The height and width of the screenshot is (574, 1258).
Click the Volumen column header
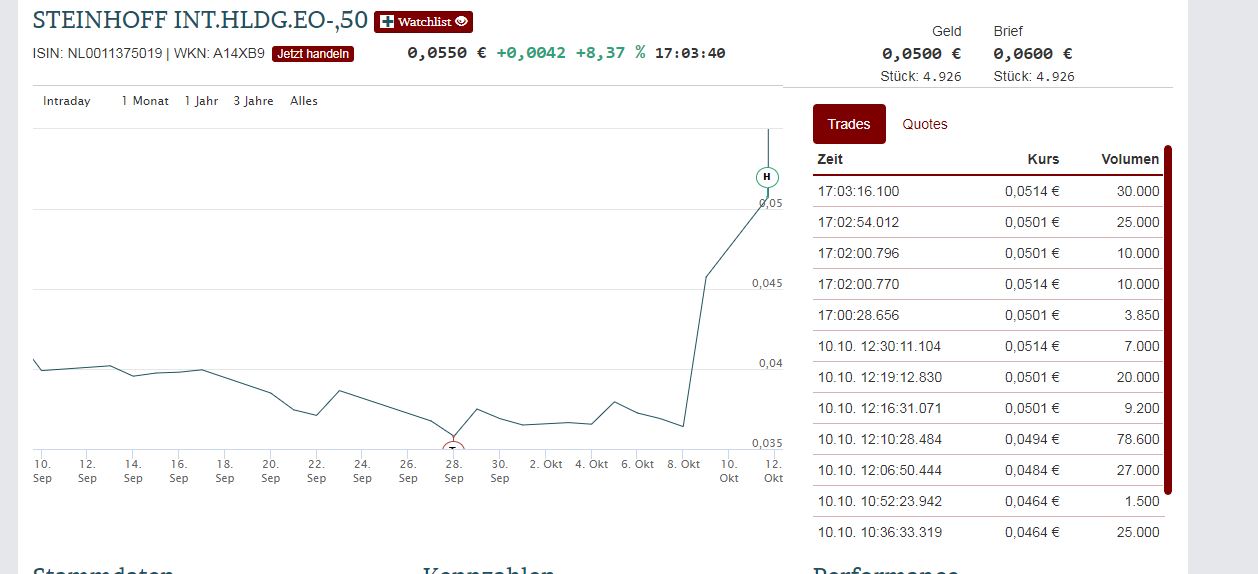click(1130, 159)
